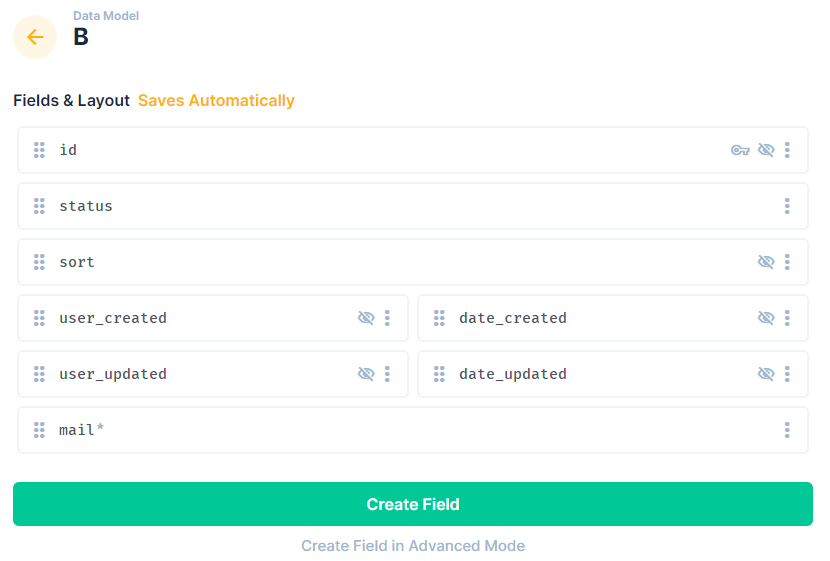The height and width of the screenshot is (561, 830).
Task: Select the date_updated field name
Action: pos(513,375)
